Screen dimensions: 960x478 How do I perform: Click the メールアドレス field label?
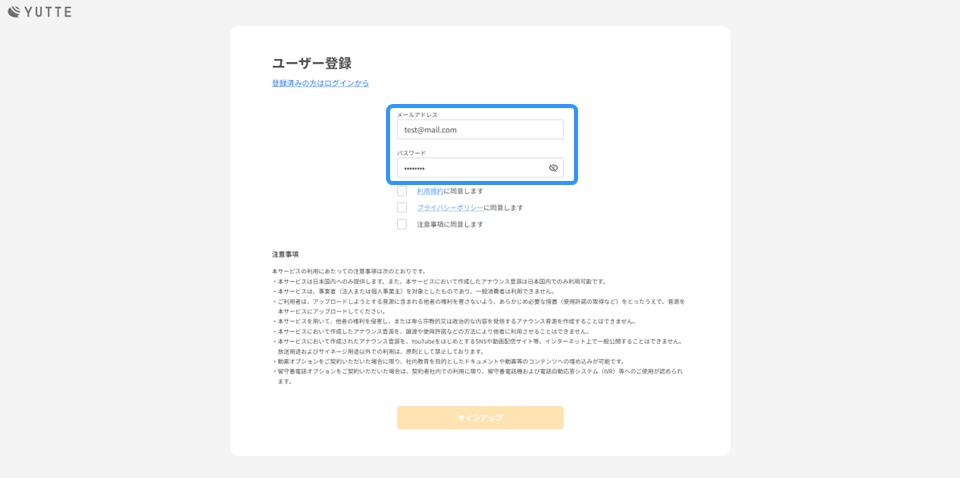[417, 115]
